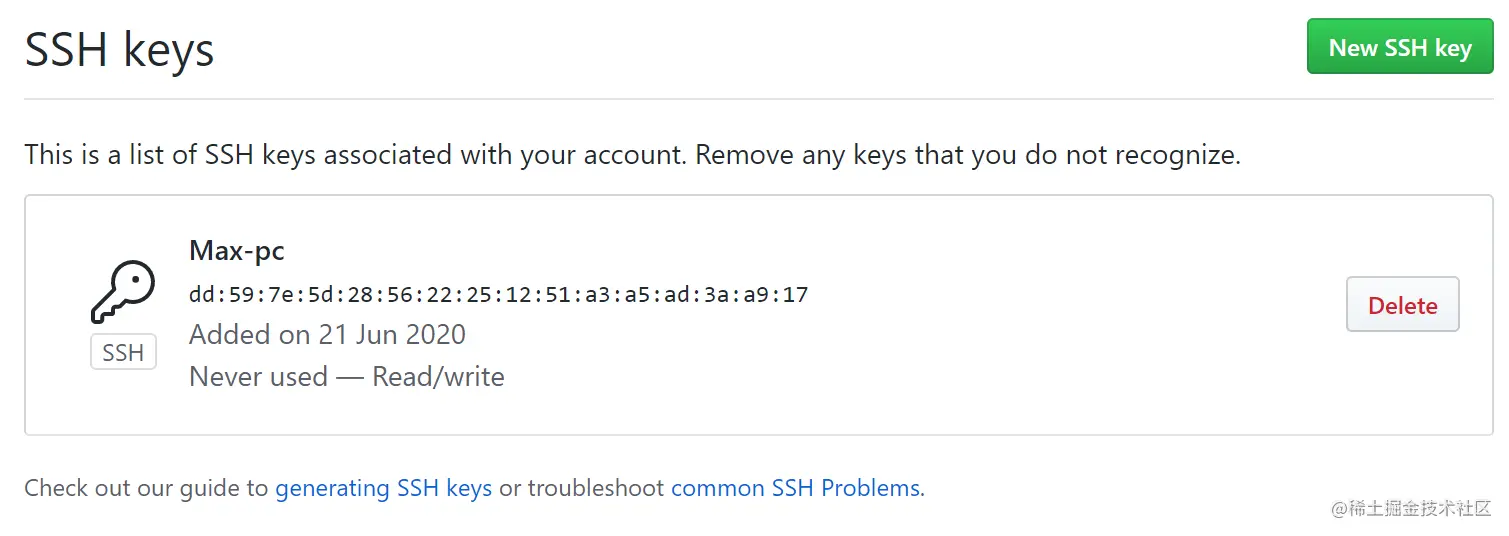Viewport: 1509px width, 536px height.
Task: Click the SSH badge under the key icon
Action: (x=123, y=353)
